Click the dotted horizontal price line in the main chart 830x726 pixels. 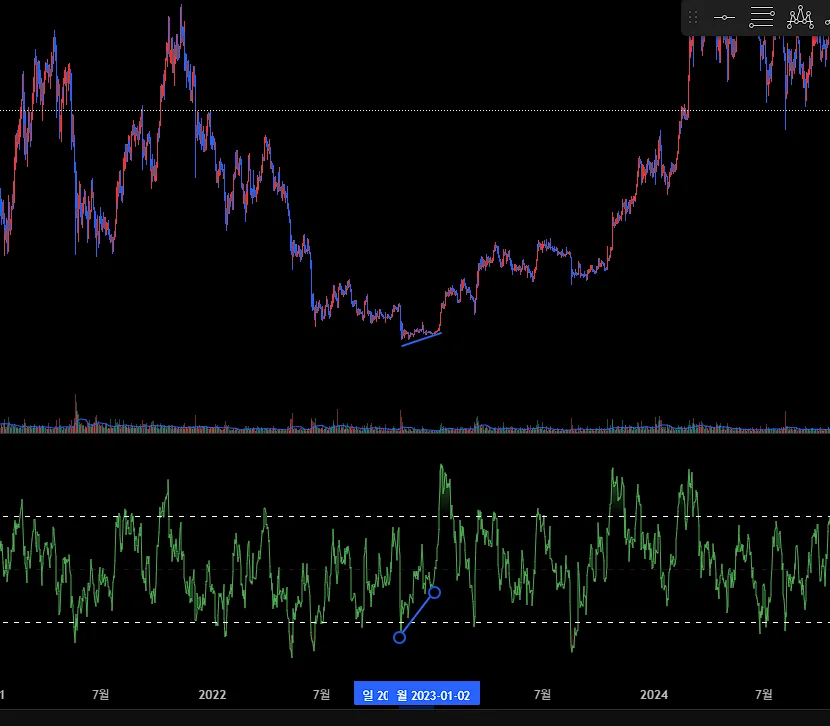(x=415, y=111)
